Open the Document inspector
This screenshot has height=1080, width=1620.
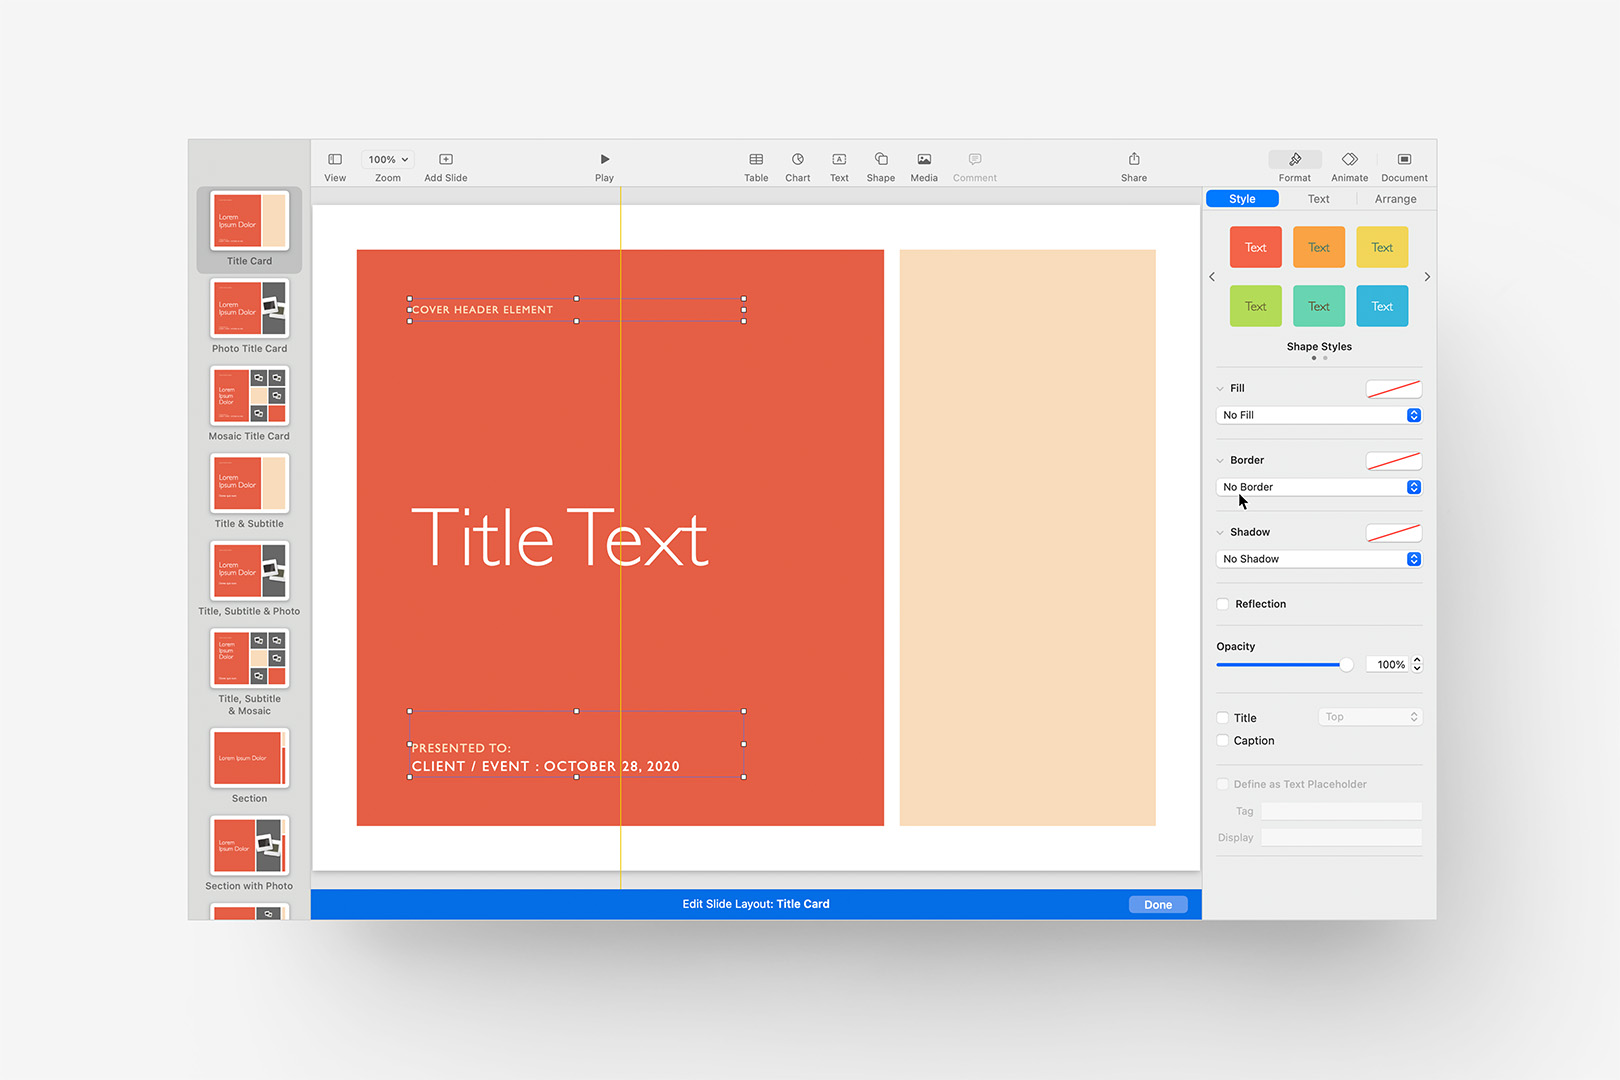(x=1404, y=160)
